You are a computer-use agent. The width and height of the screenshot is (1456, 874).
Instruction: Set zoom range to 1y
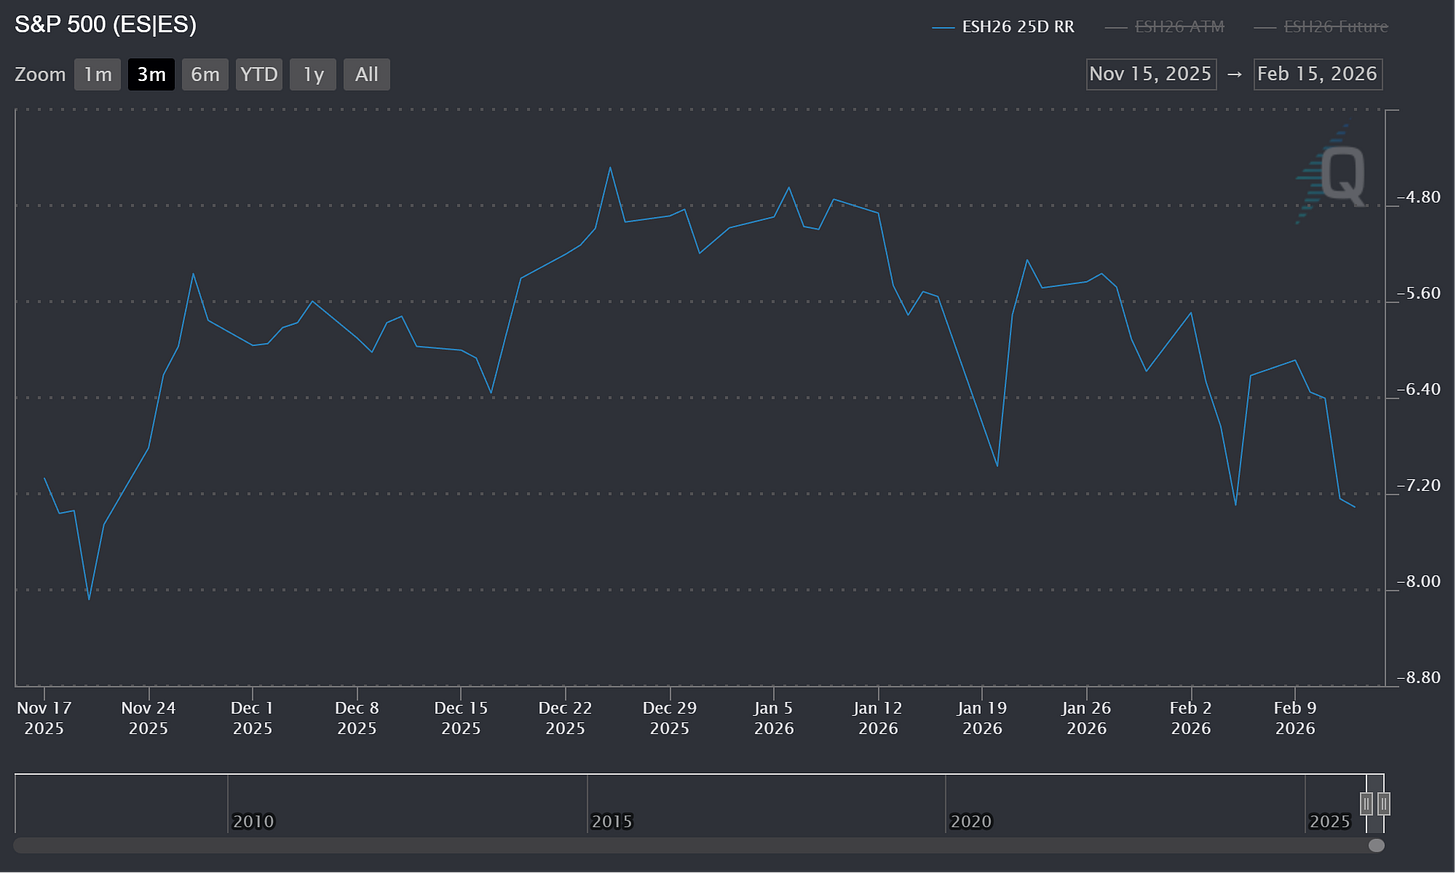(x=313, y=75)
